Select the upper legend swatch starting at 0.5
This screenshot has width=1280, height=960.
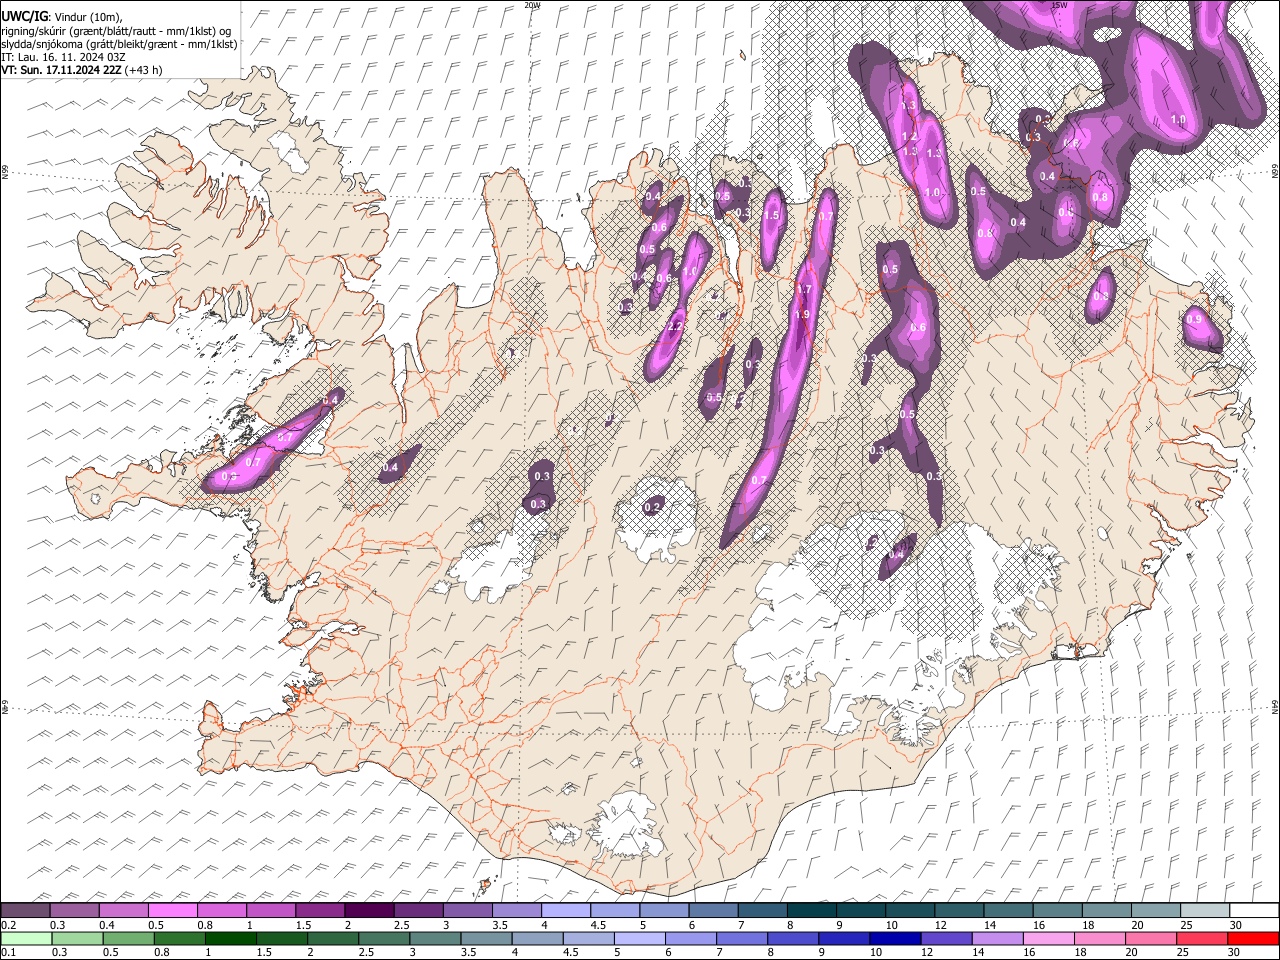coord(172,910)
